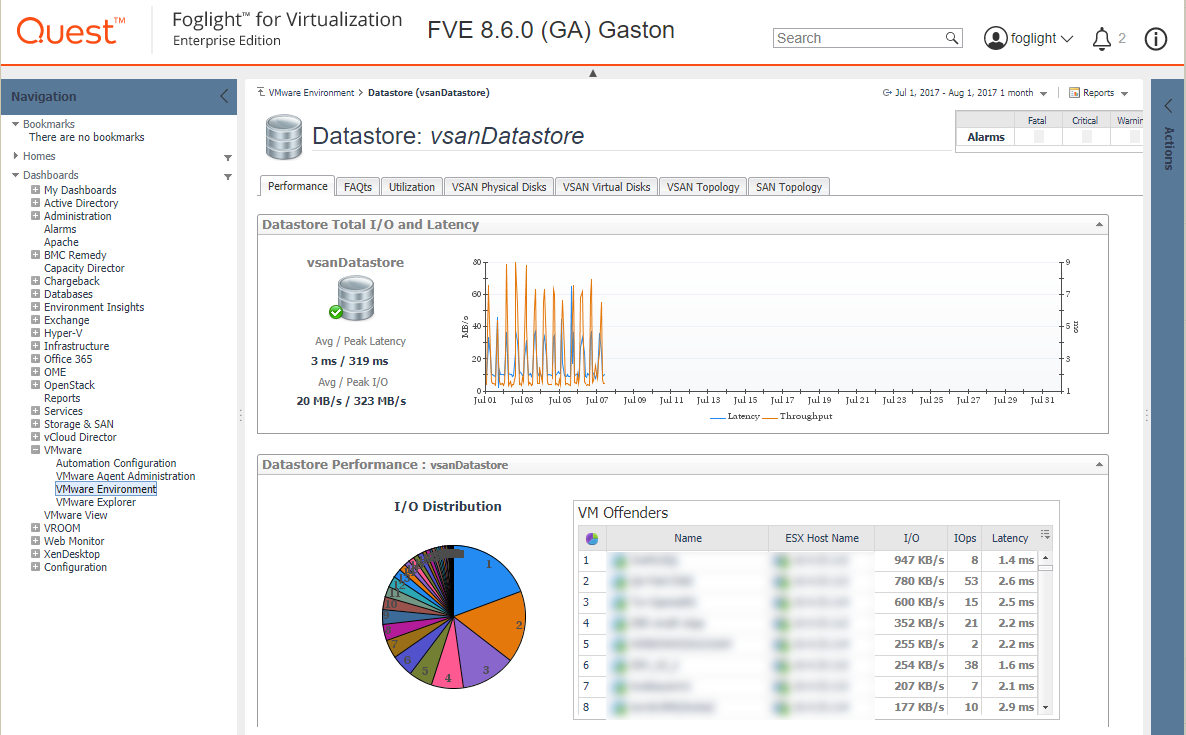
Task: Open the time range dropdown arrow
Action: 1044,94
